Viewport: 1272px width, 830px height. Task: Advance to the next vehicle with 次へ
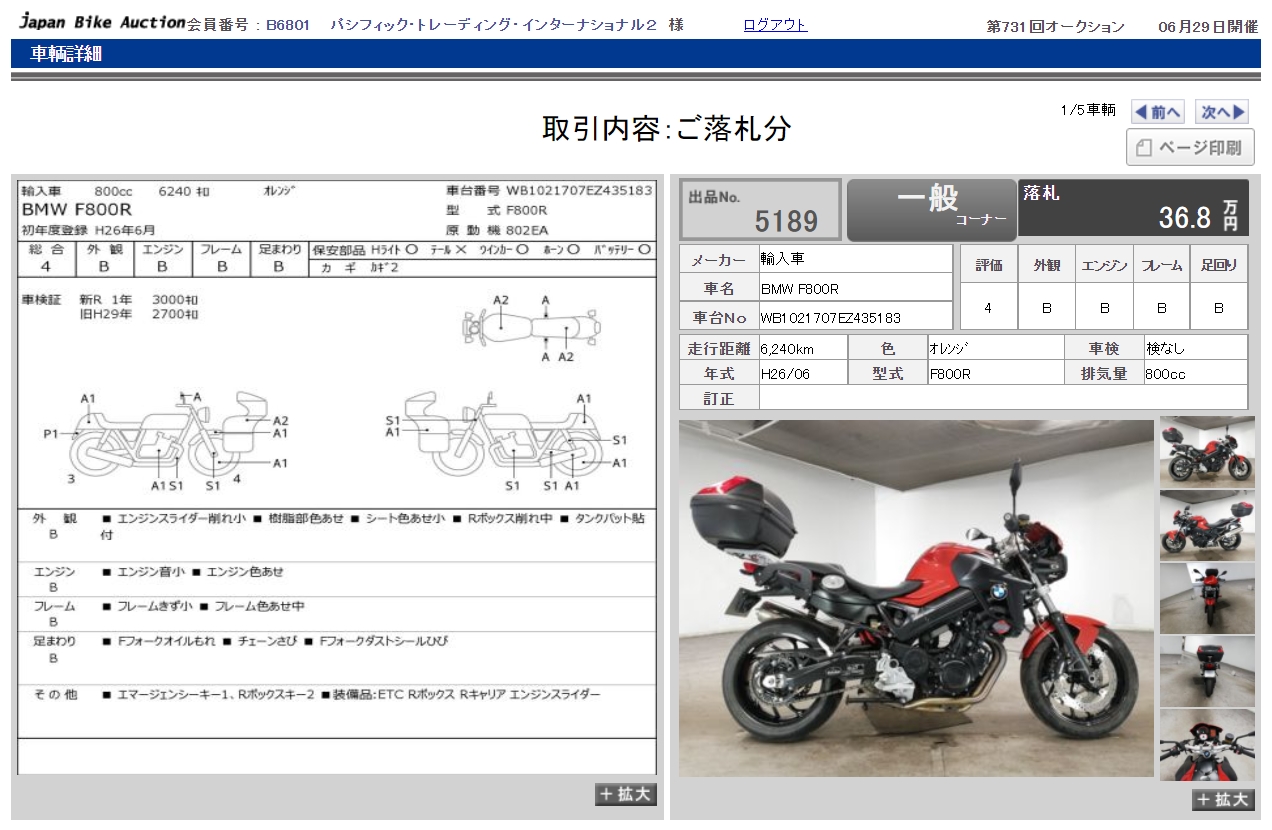(1223, 112)
